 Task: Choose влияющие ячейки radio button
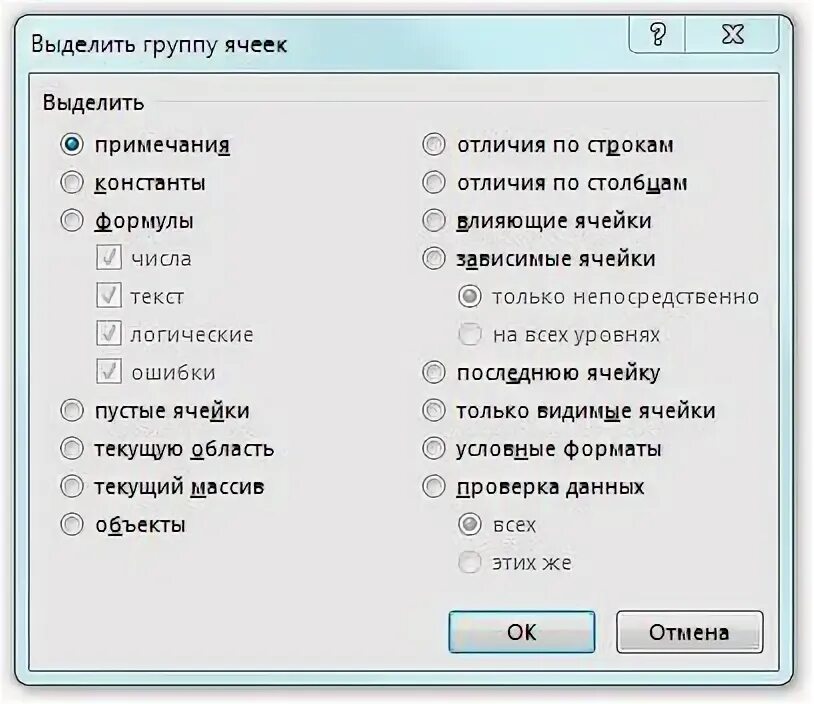pos(434,221)
